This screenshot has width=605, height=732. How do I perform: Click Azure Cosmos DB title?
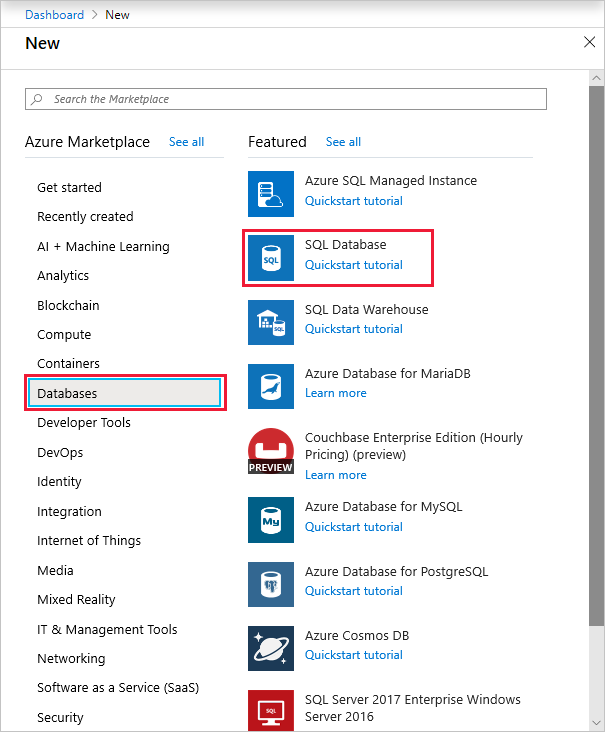point(357,635)
